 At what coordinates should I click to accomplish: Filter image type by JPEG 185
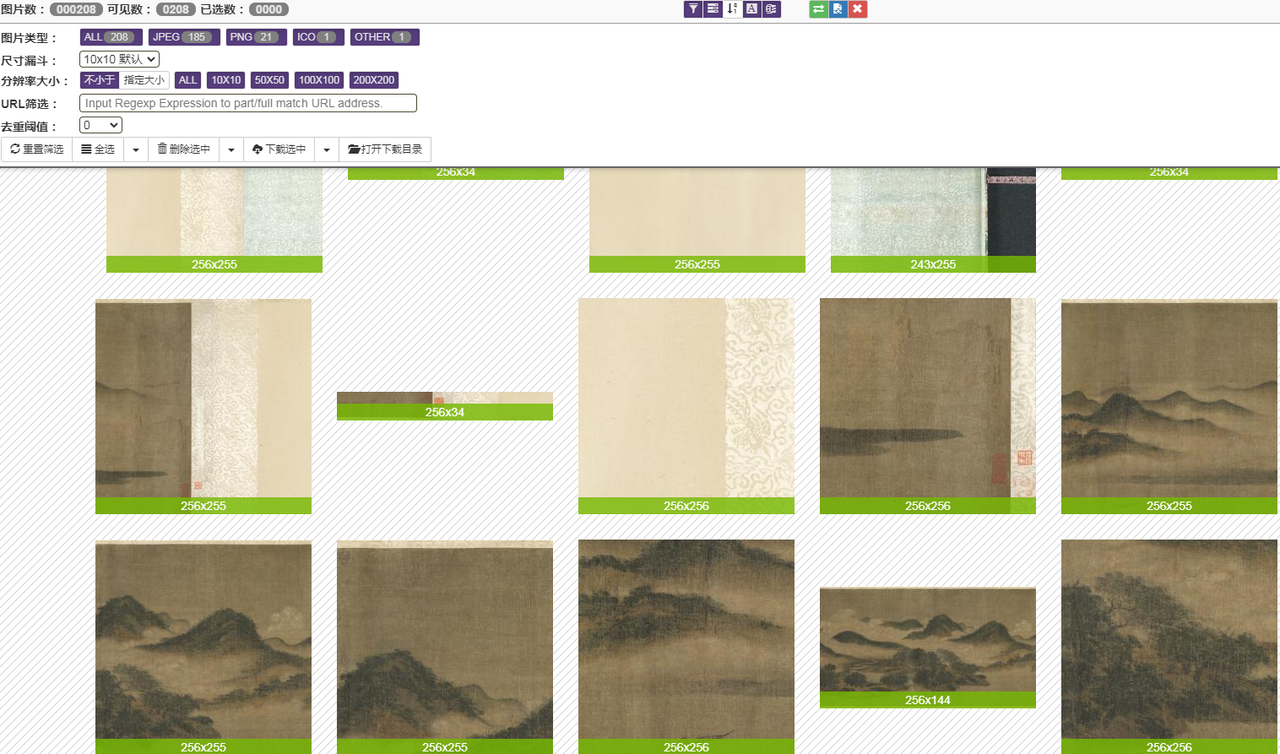click(183, 37)
